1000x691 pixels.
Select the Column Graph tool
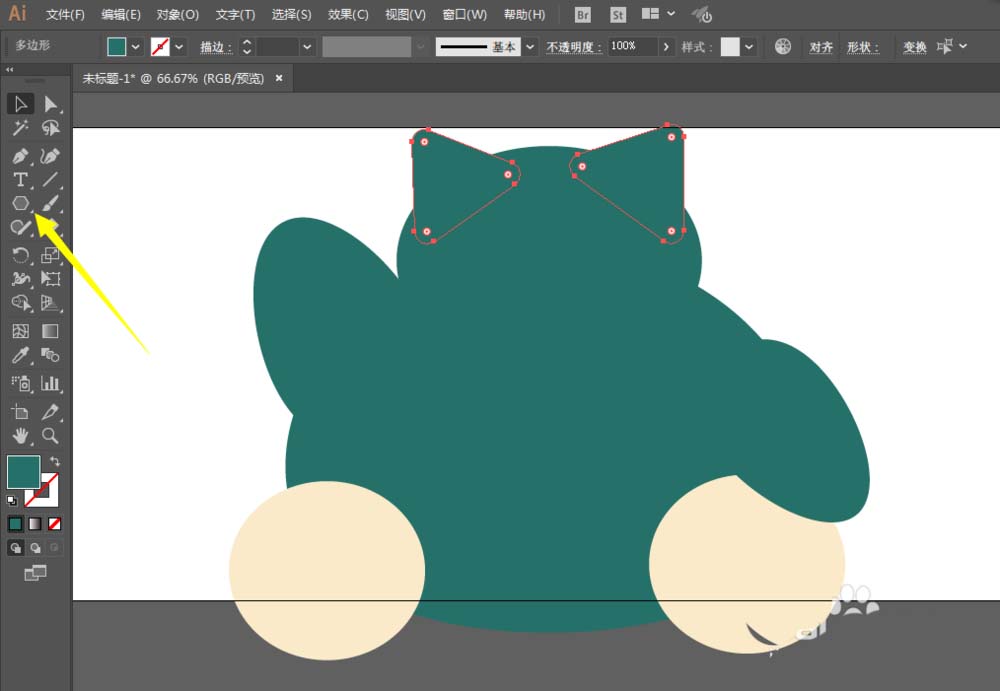tap(50, 383)
